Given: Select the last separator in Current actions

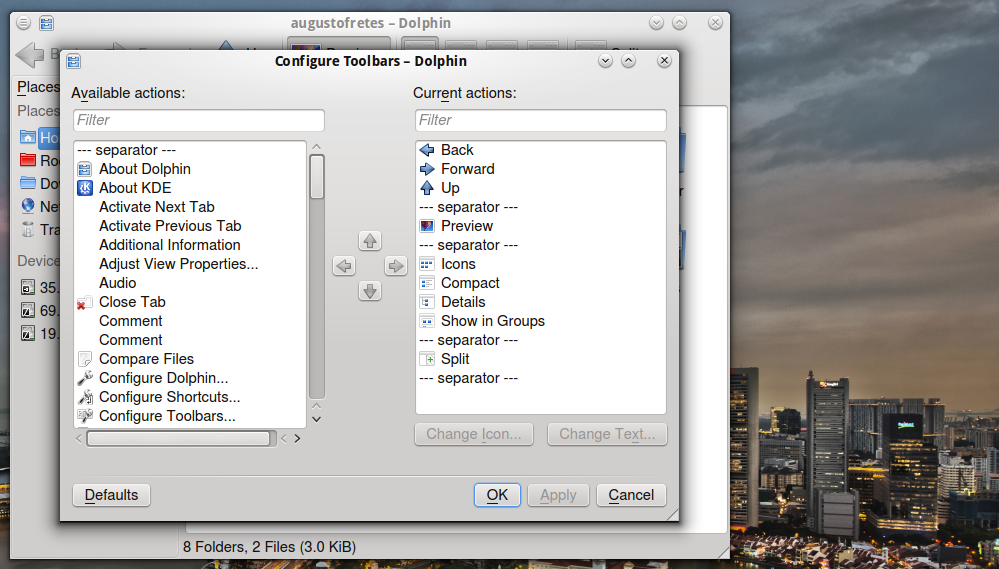Looking at the screenshot, I should [x=540, y=378].
